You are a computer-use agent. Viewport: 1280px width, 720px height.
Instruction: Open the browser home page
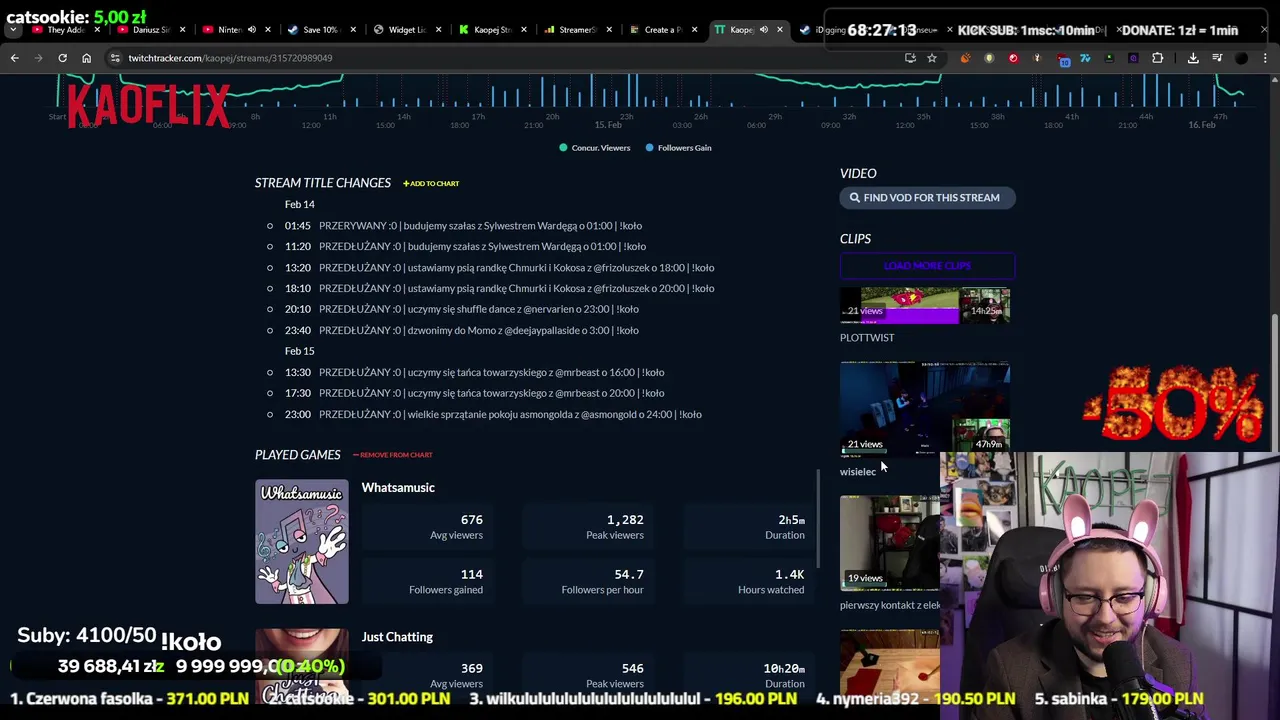coord(86,58)
